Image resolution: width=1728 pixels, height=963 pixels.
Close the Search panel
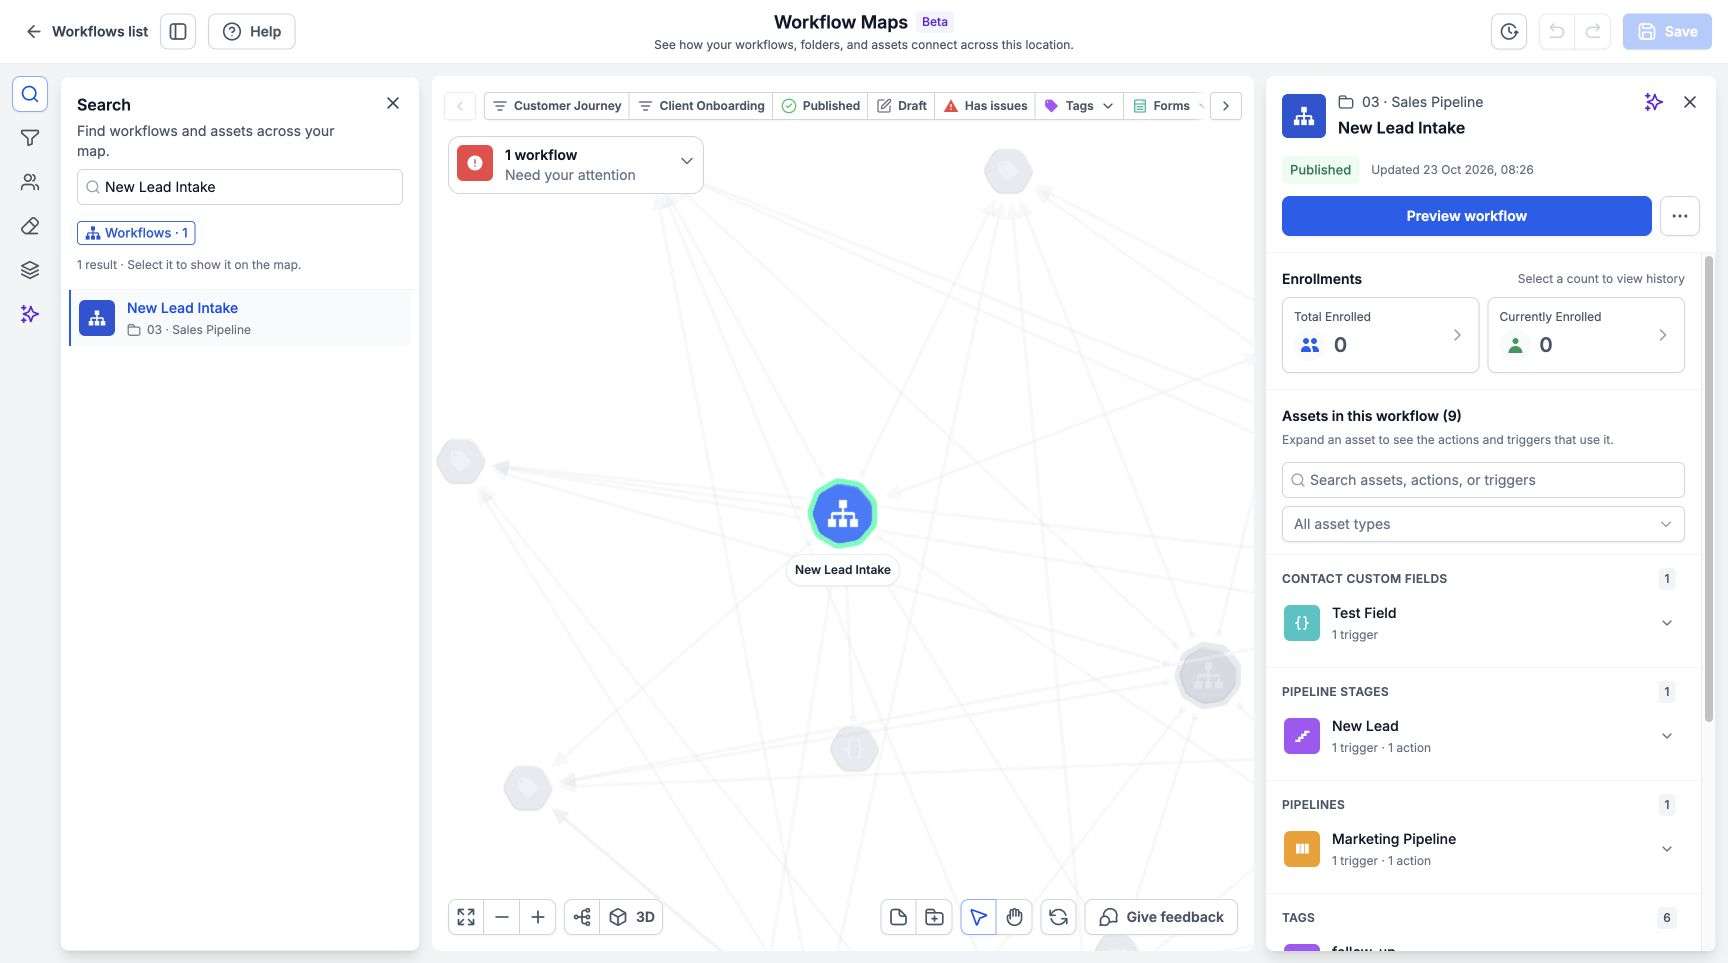pos(393,103)
